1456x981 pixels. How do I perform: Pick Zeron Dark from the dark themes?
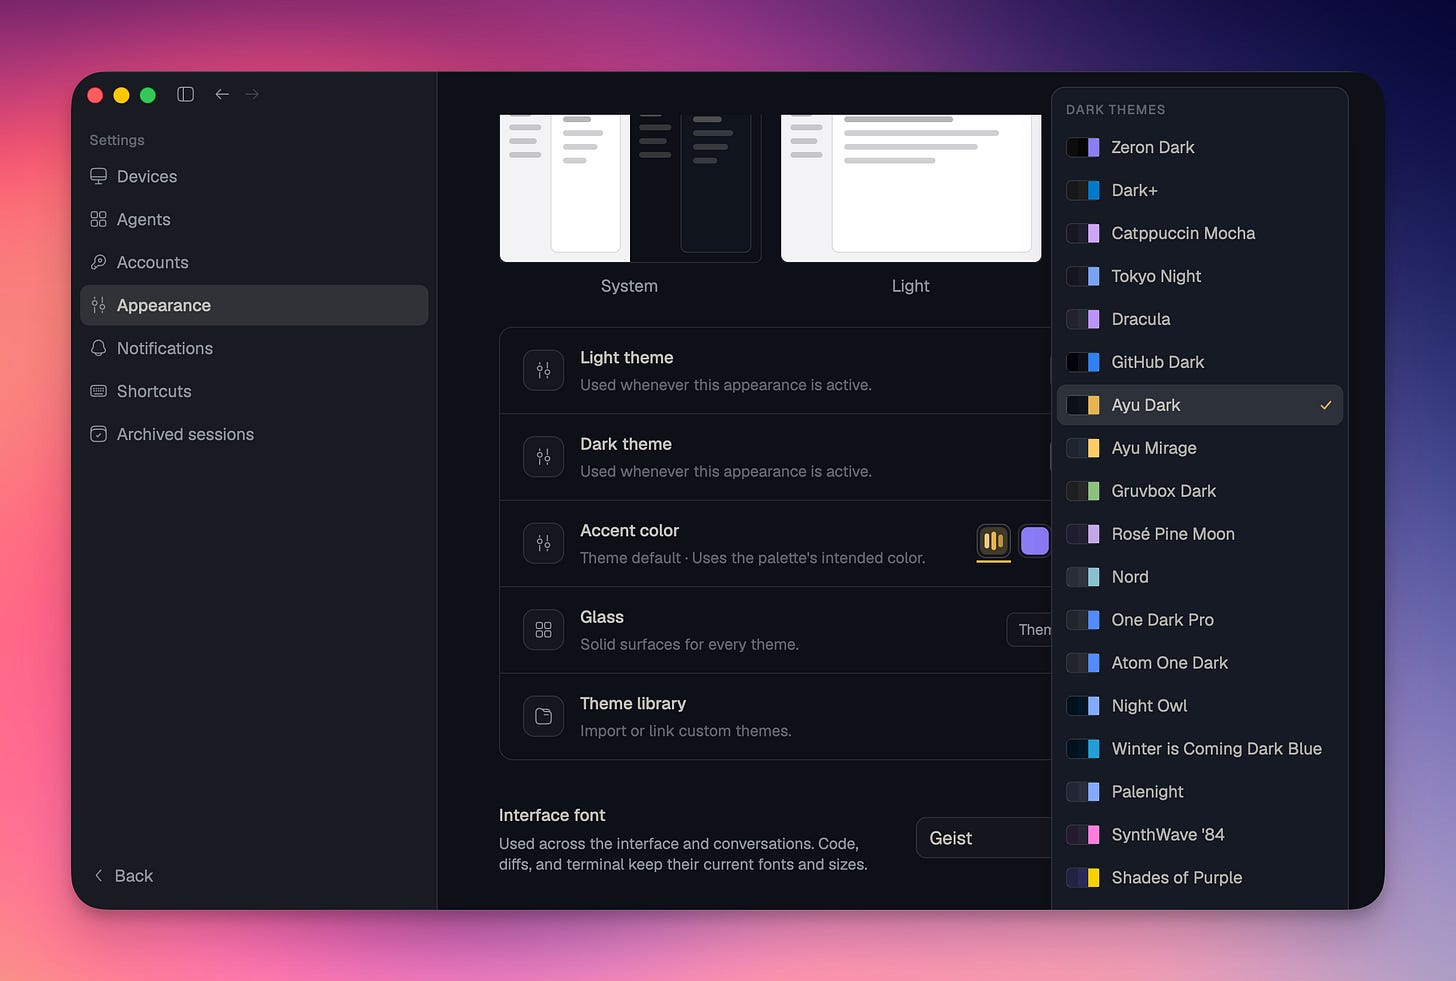pyautogui.click(x=1200, y=147)
